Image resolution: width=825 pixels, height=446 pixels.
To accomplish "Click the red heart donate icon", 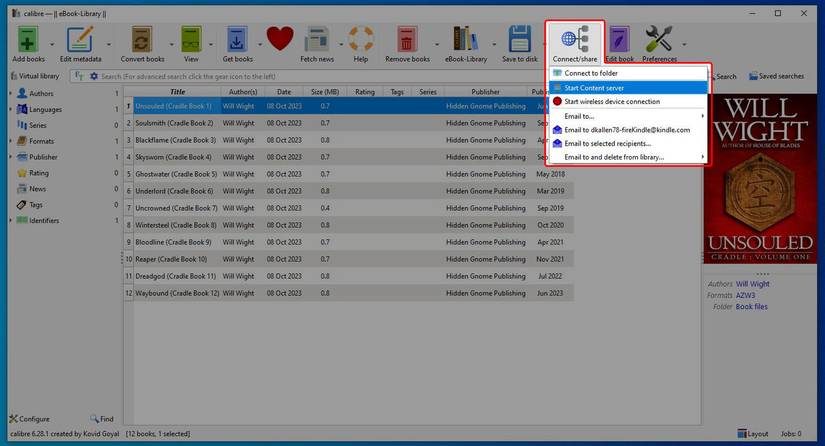I will click(x=280, y=39).
